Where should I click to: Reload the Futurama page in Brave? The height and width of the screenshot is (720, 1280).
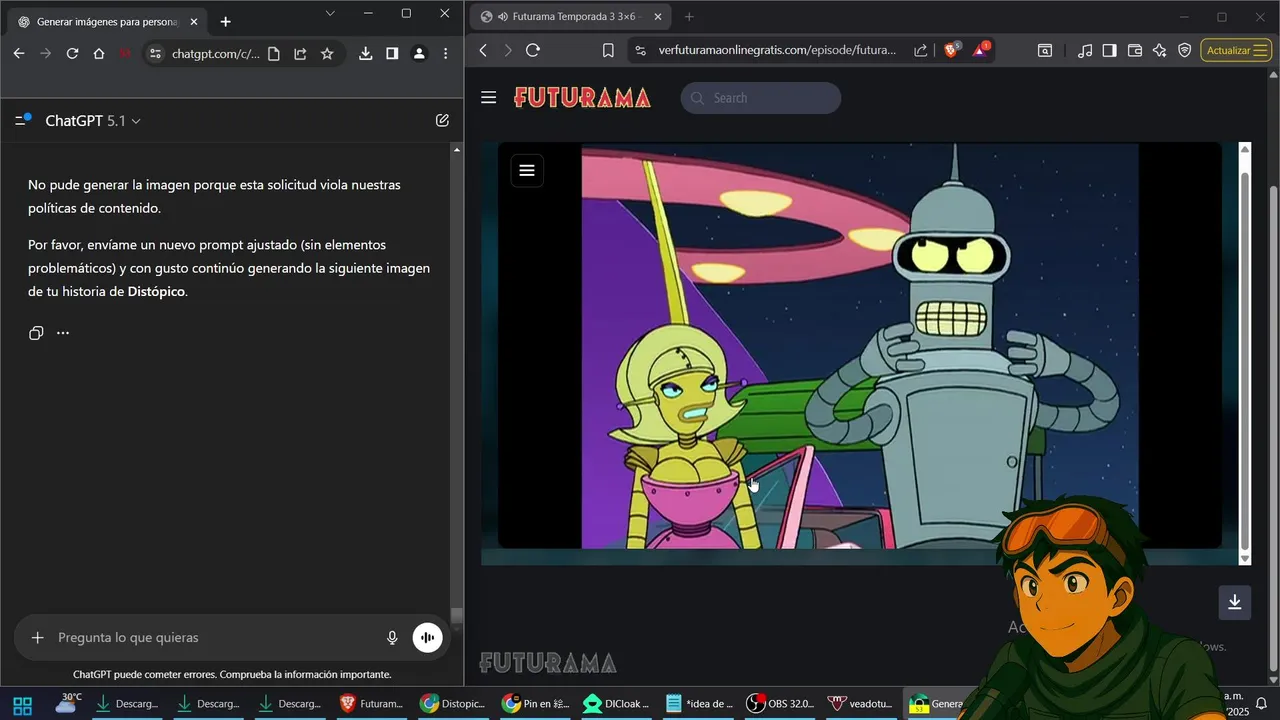click(532, 50)
